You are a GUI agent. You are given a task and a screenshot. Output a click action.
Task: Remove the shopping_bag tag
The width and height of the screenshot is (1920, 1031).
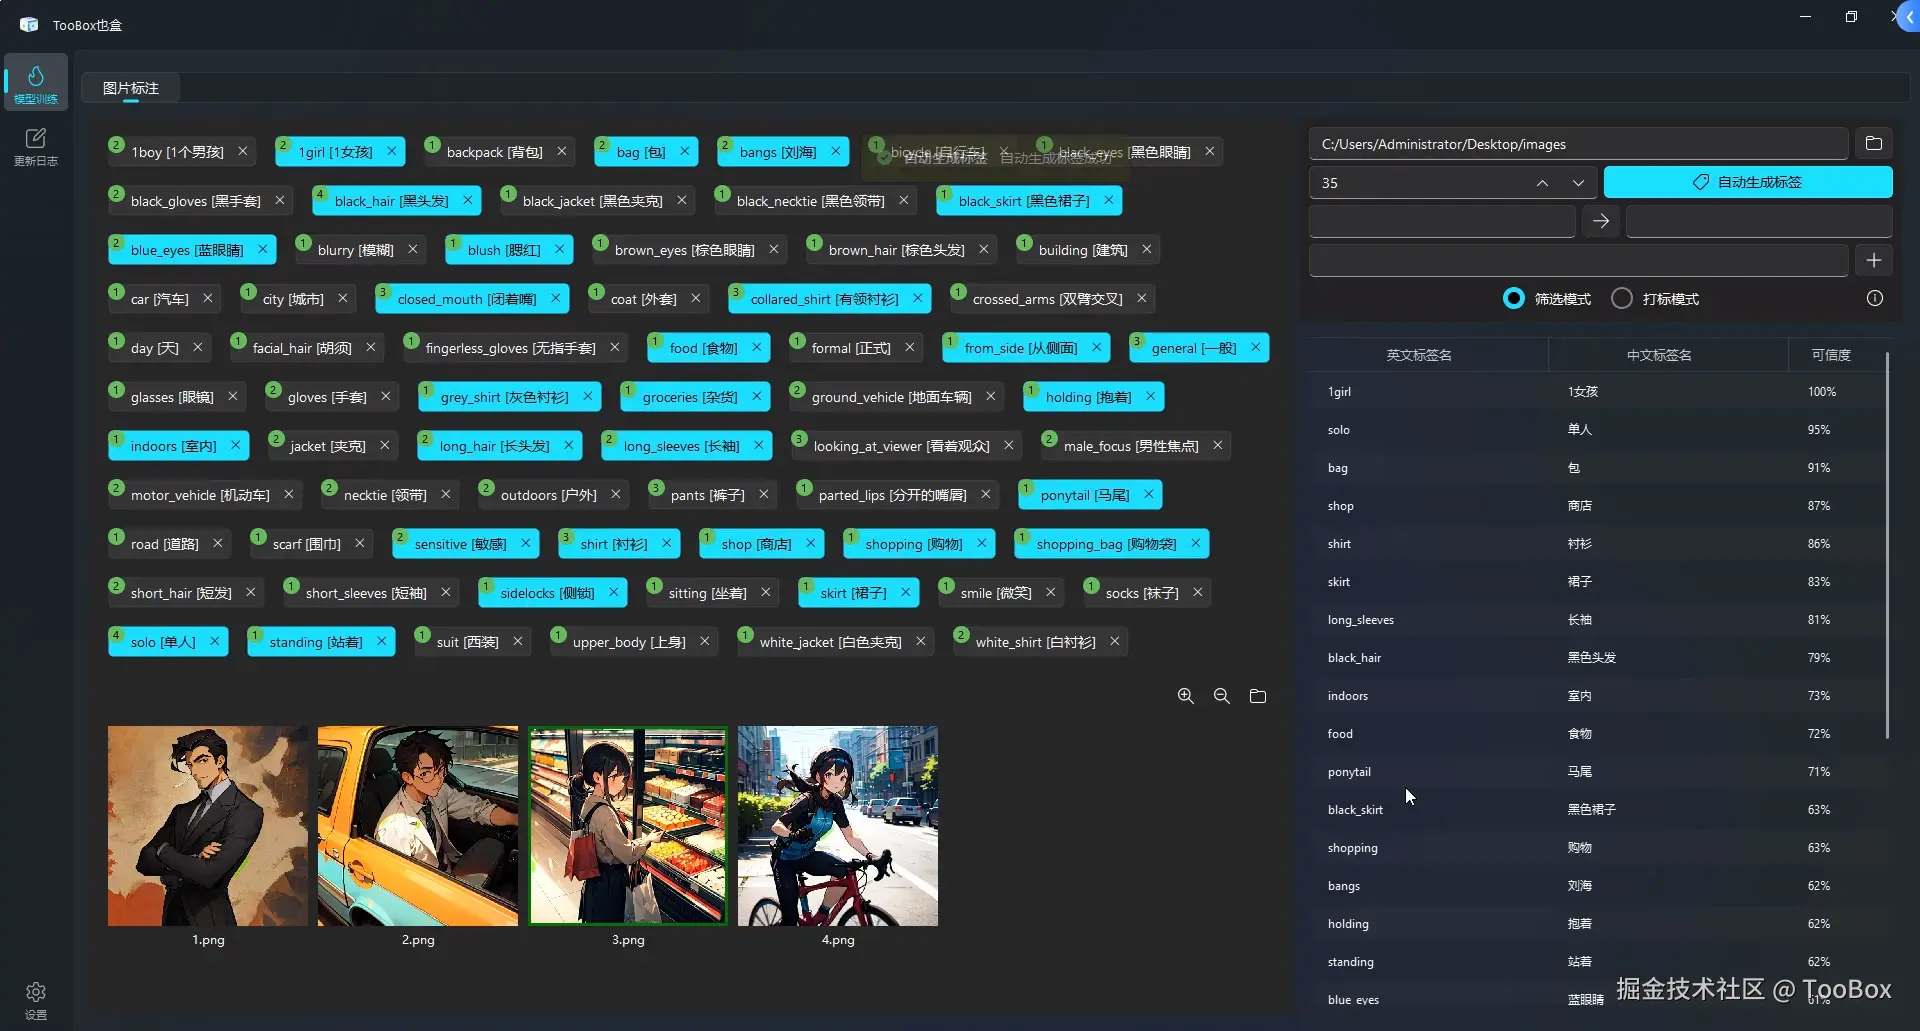(x=1195, y=544)
